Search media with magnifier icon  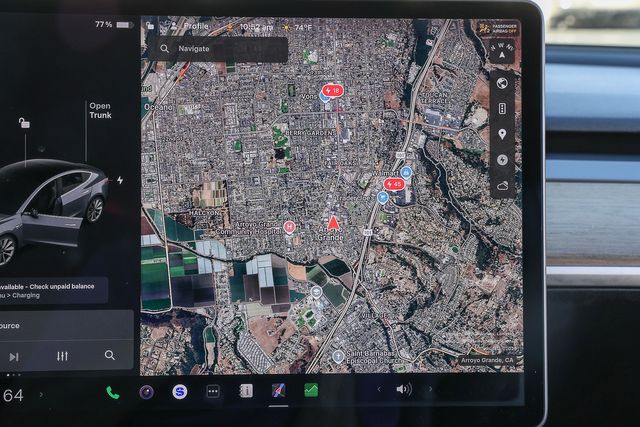coord(109,355)
